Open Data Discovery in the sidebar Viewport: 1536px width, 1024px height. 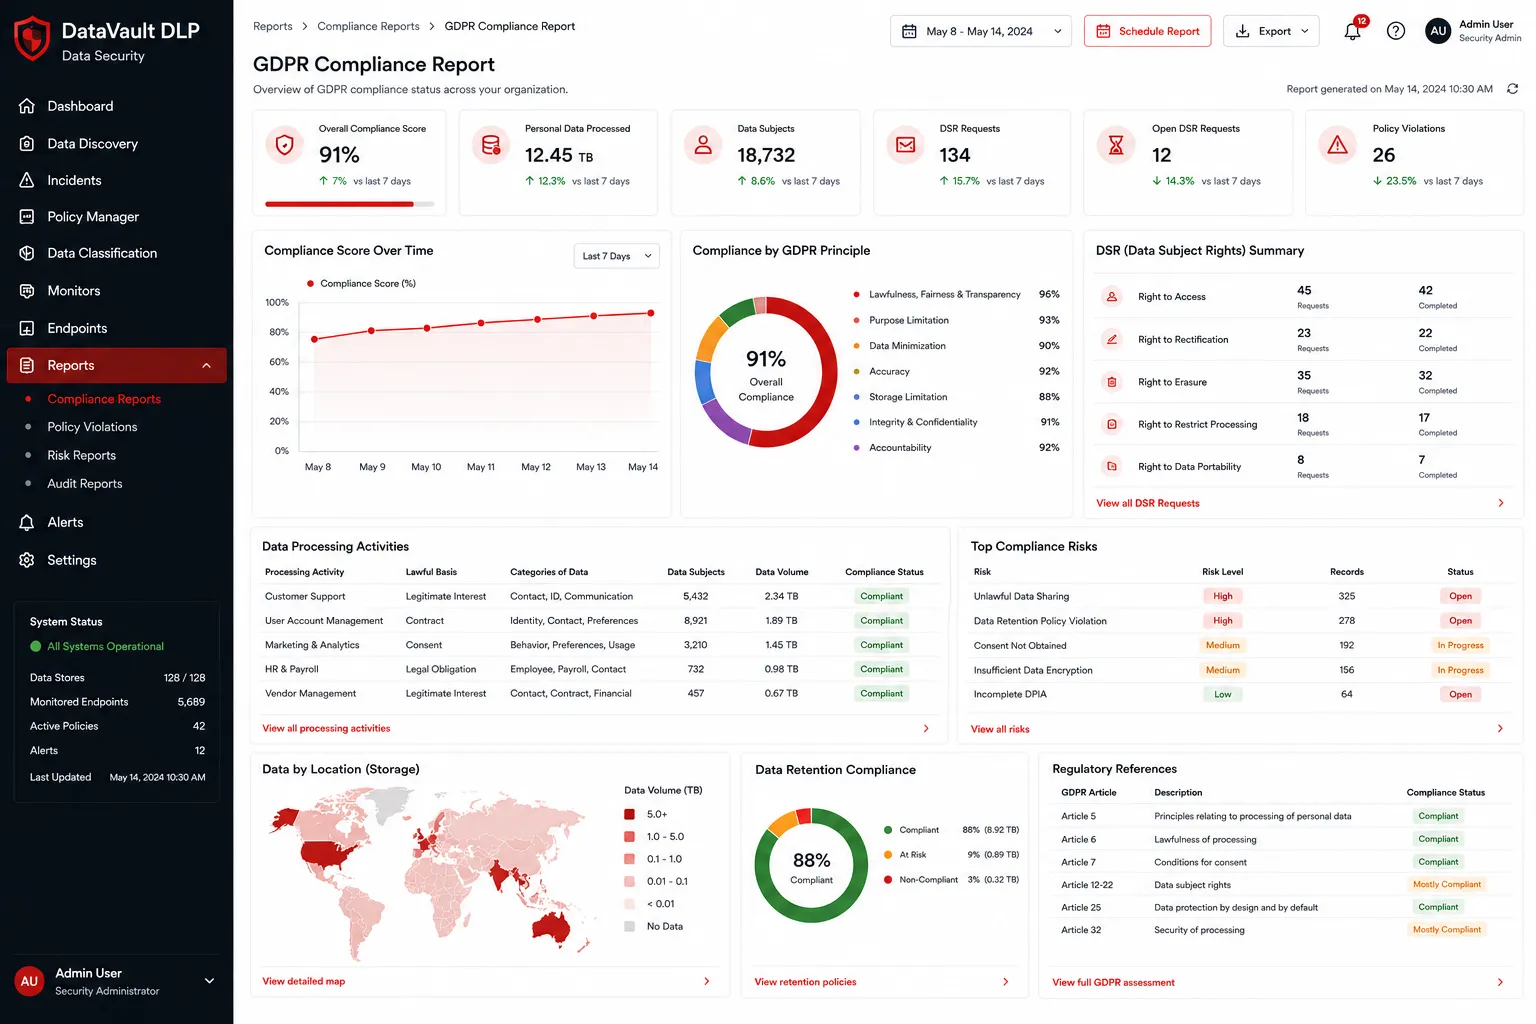(117, 144)
